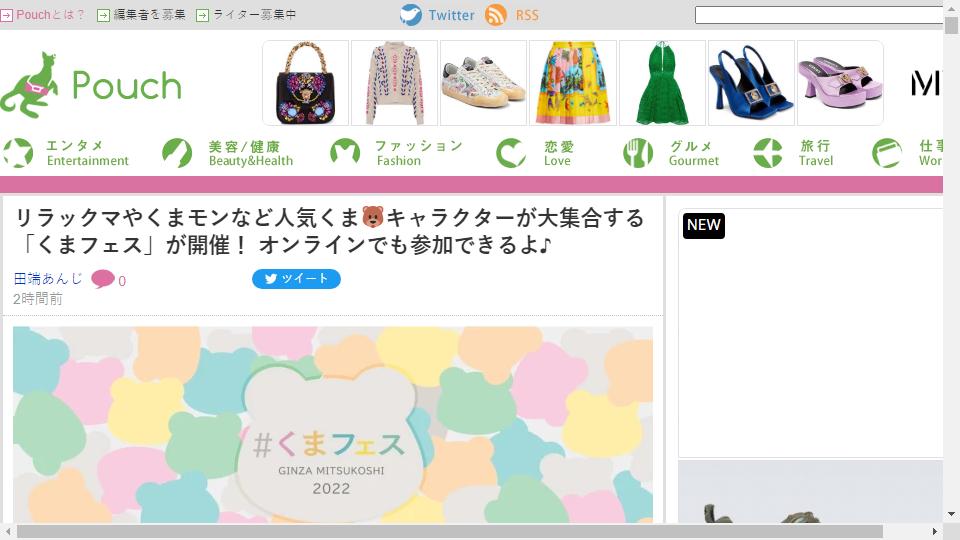
Task: Click the pink comment bubble icon
Action: coord(103,279)
